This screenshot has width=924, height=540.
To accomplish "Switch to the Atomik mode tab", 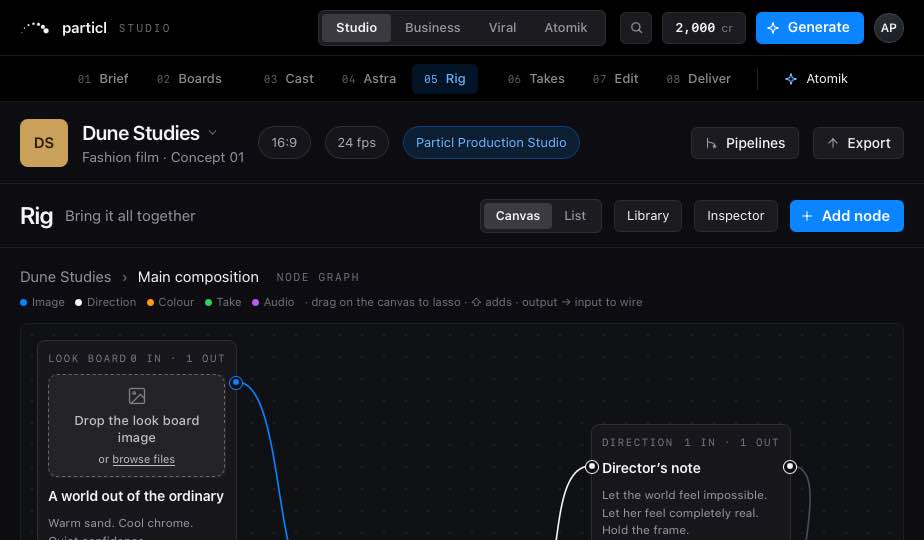I will tap(566, 28).
